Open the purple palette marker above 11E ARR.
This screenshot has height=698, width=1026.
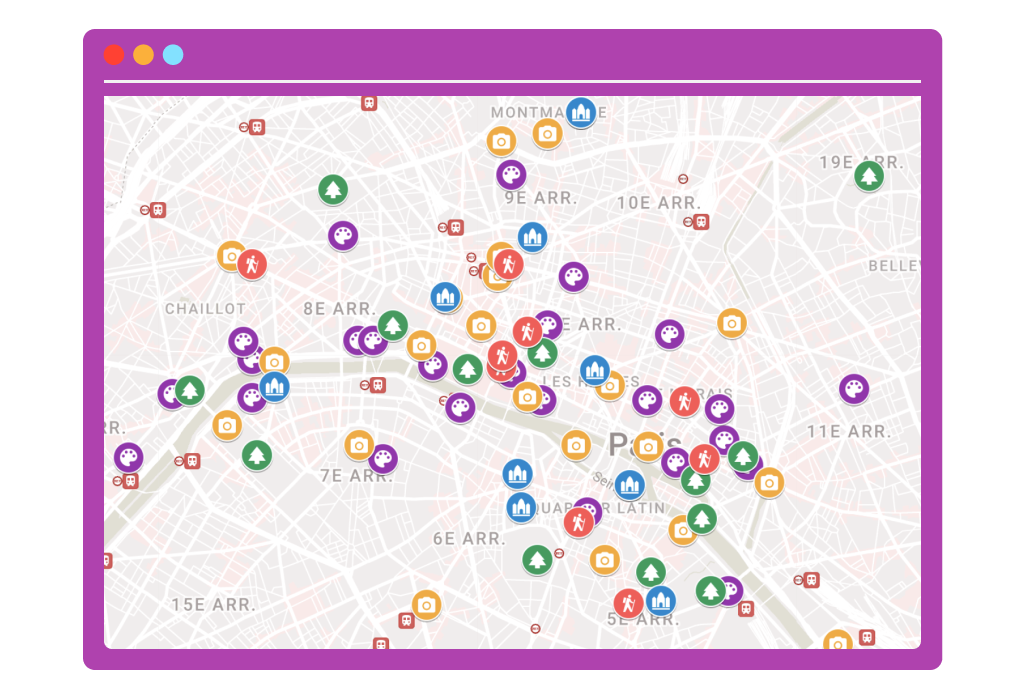click(853, 388)
